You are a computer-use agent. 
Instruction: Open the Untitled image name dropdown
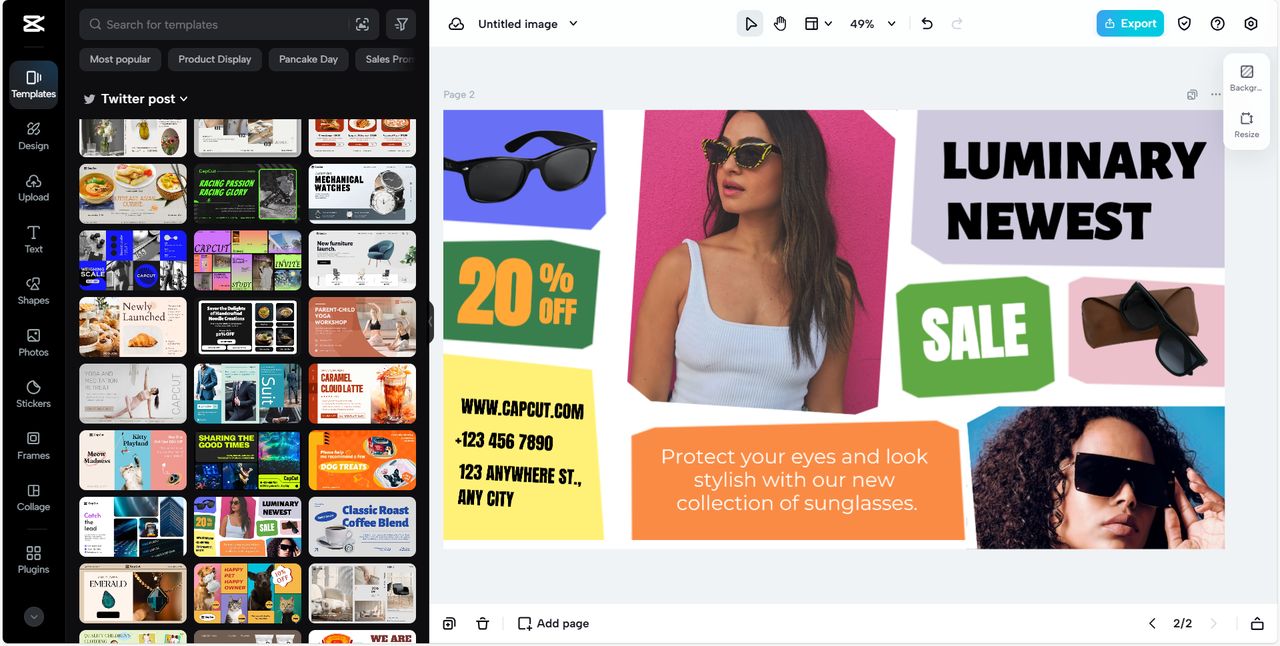click(x=528, y=24)
